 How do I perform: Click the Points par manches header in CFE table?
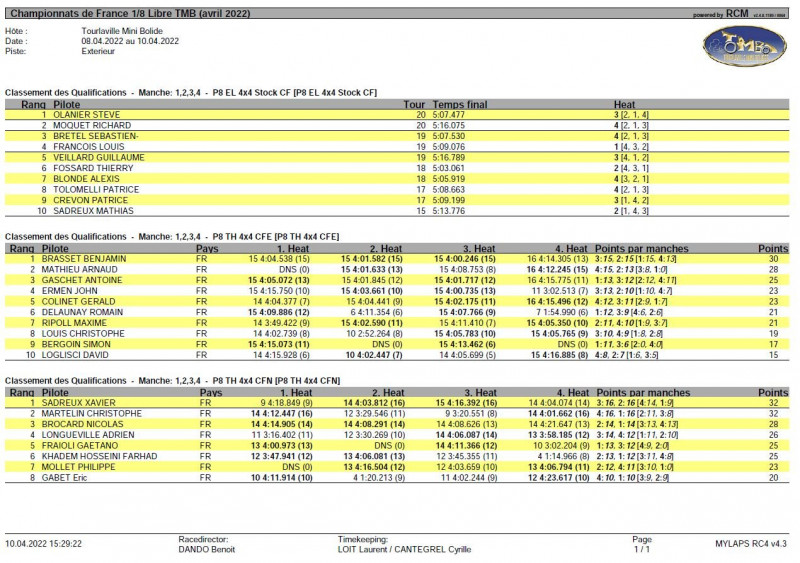641,248
